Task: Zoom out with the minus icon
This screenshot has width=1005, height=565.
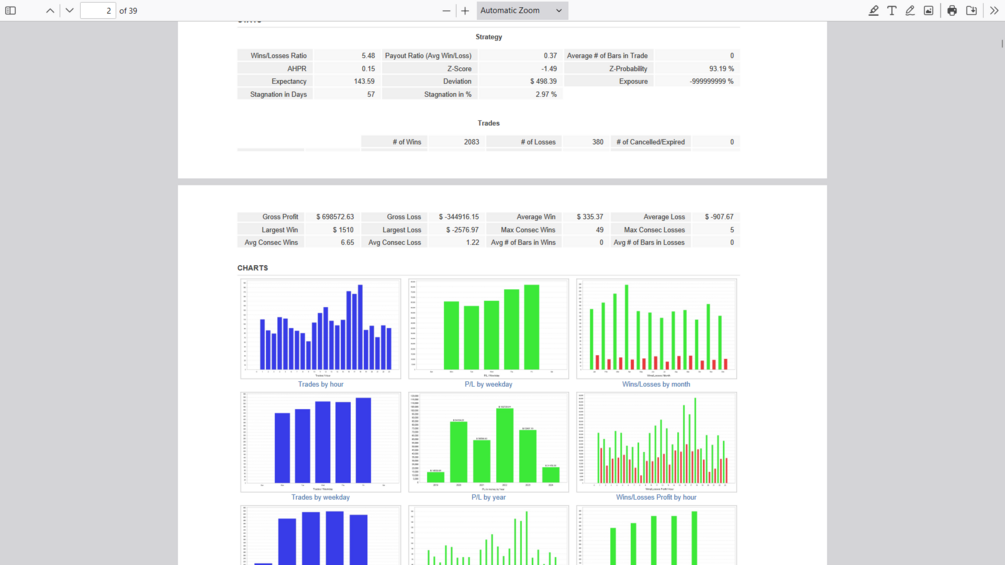Action: (446, 10)
